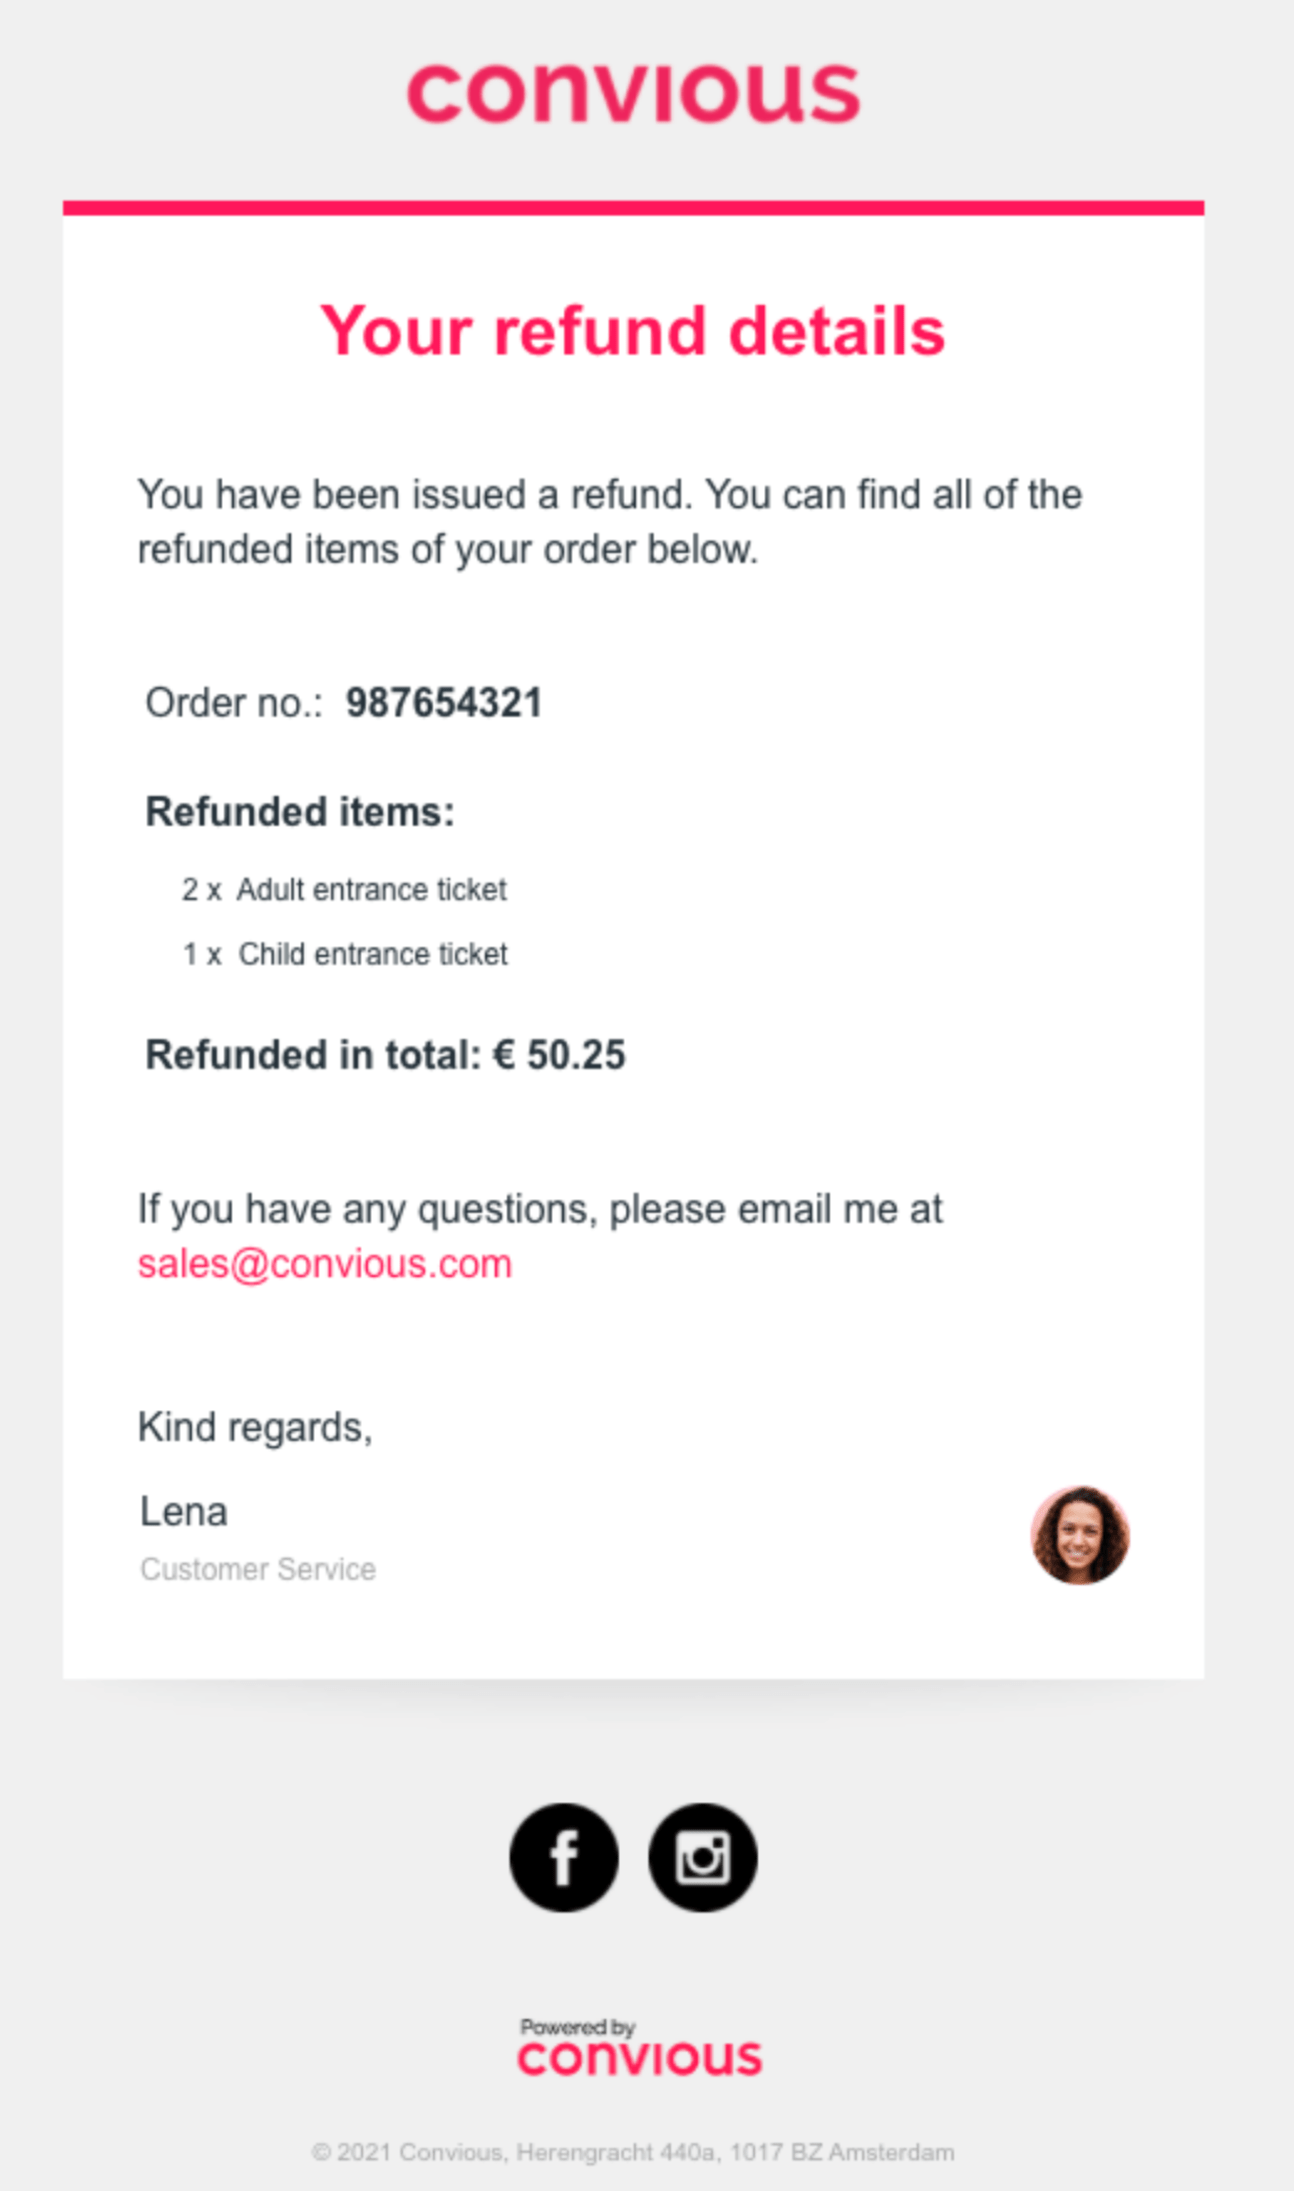Viewport: 1294px width, 2191px height.
Task: Click the 'Kind regards,' closing text
Action: pos(255,1428)
